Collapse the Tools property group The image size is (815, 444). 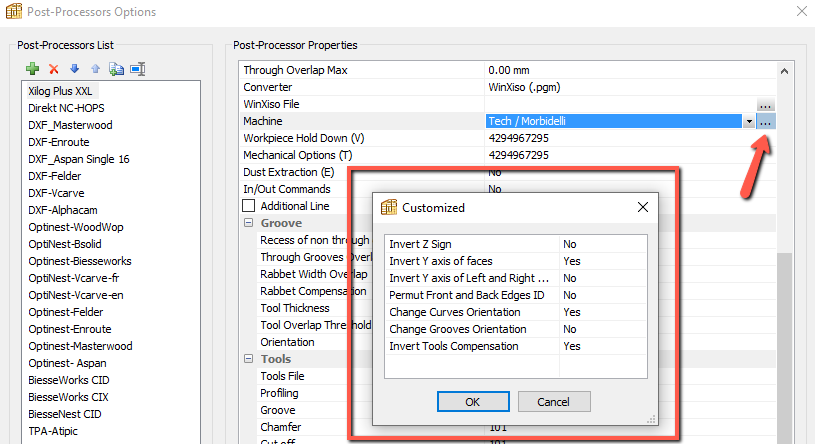click(x=248, y=359)
